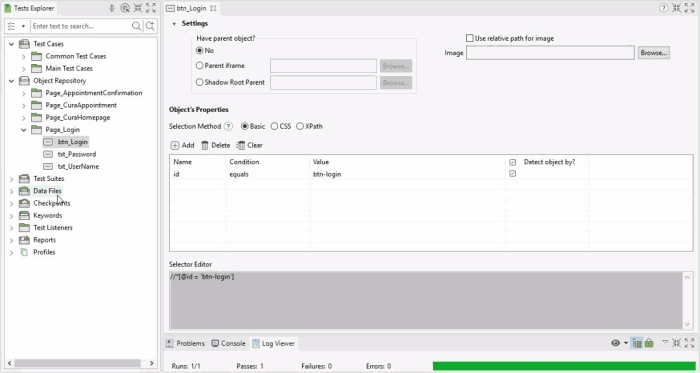Close the btn_Login editor tab
The image size is (700, 373).
tap(213, 8)
